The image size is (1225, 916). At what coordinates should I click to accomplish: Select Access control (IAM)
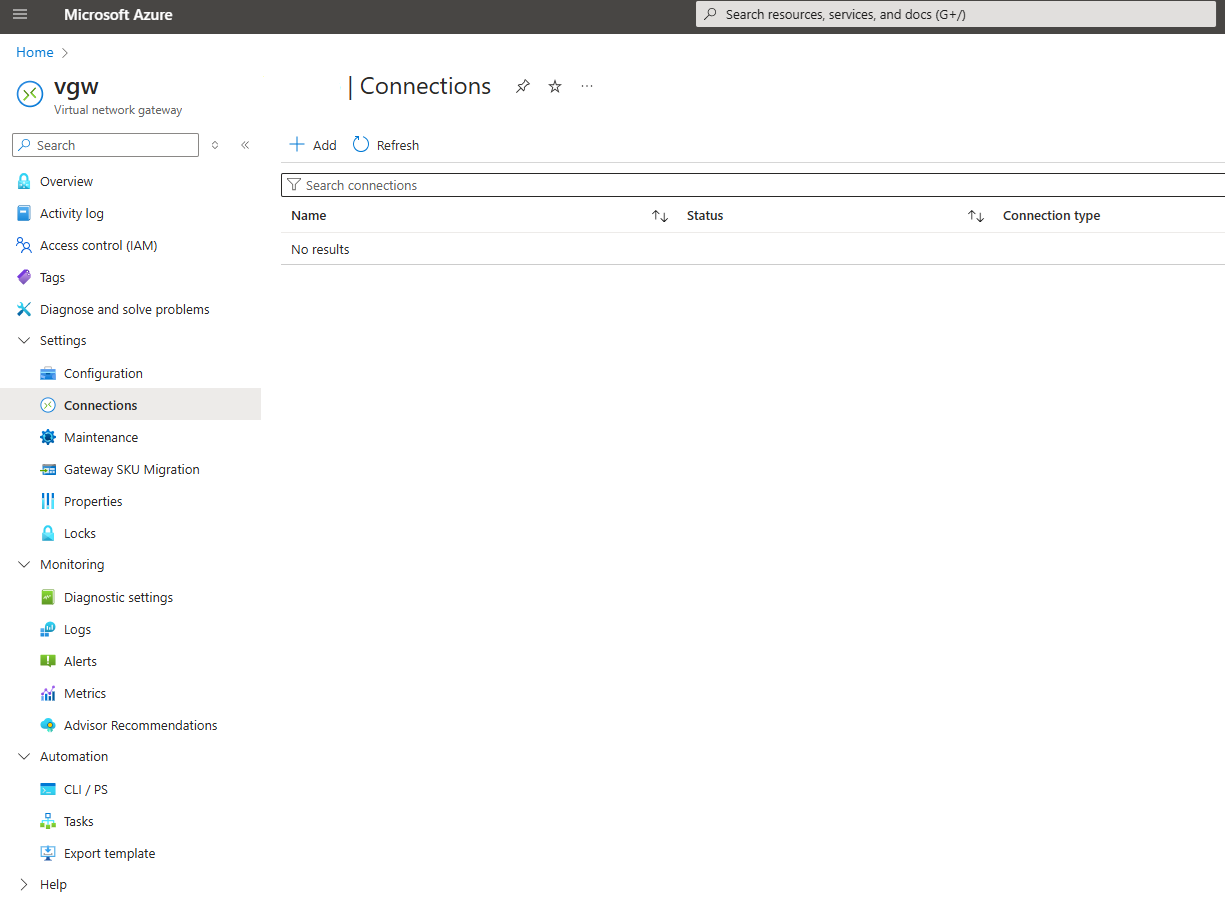[98, 245]
